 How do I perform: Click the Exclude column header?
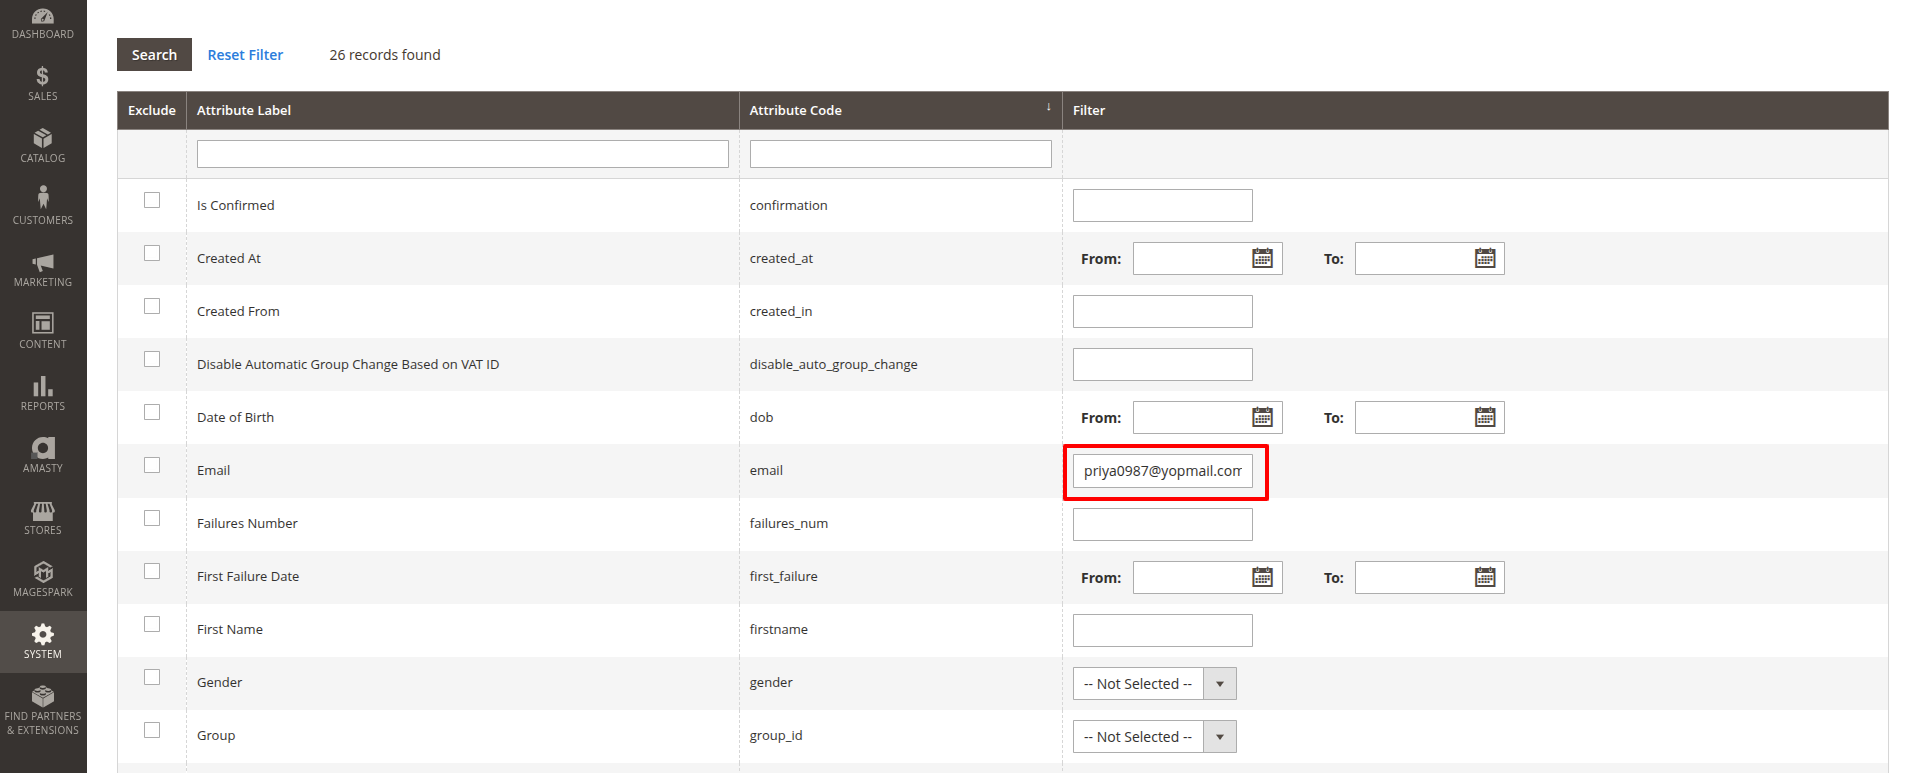click(152, 110)
